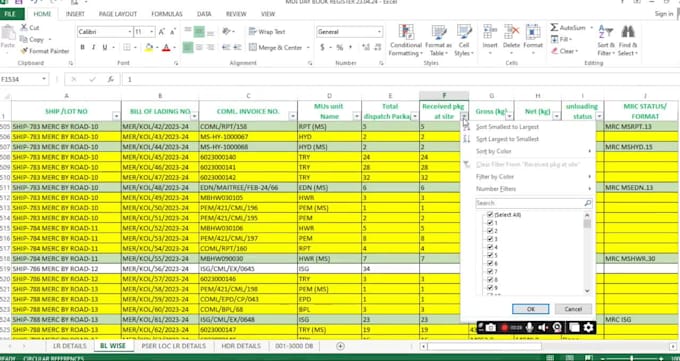The height and width of the screenshot is (361, 680).
Task: Cancel the filter dropdown
Action: pos(573,309)
